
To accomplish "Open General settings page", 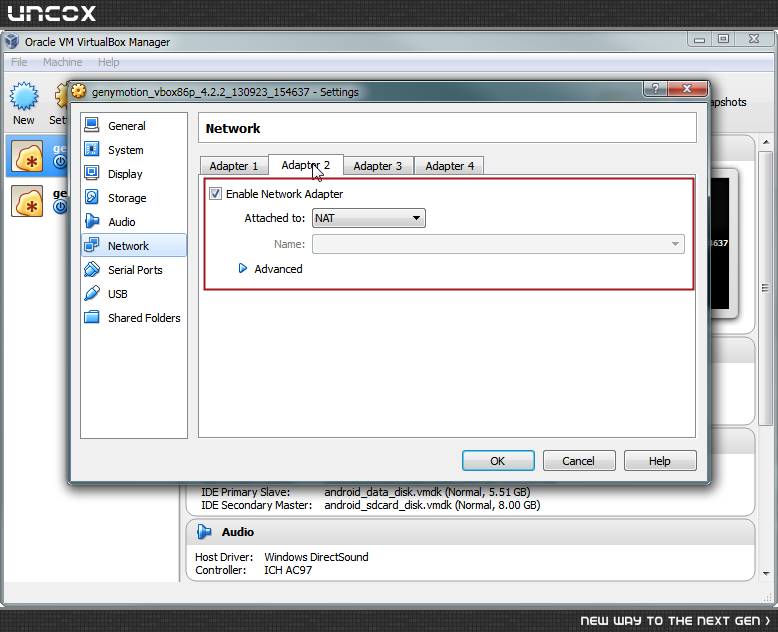I will [133, 126].
